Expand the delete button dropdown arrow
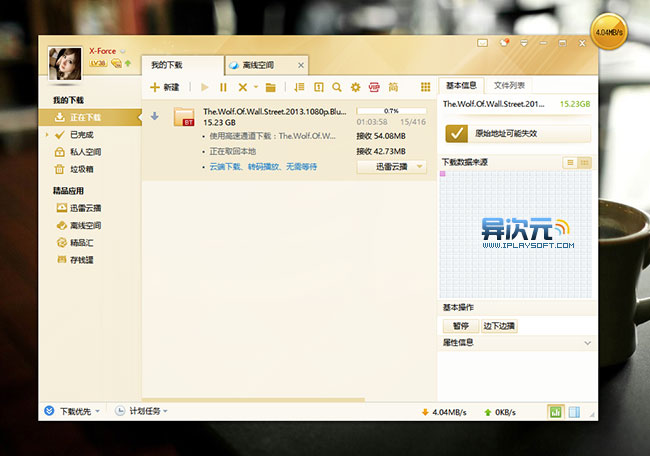The image size is (650, 456). 256,87
